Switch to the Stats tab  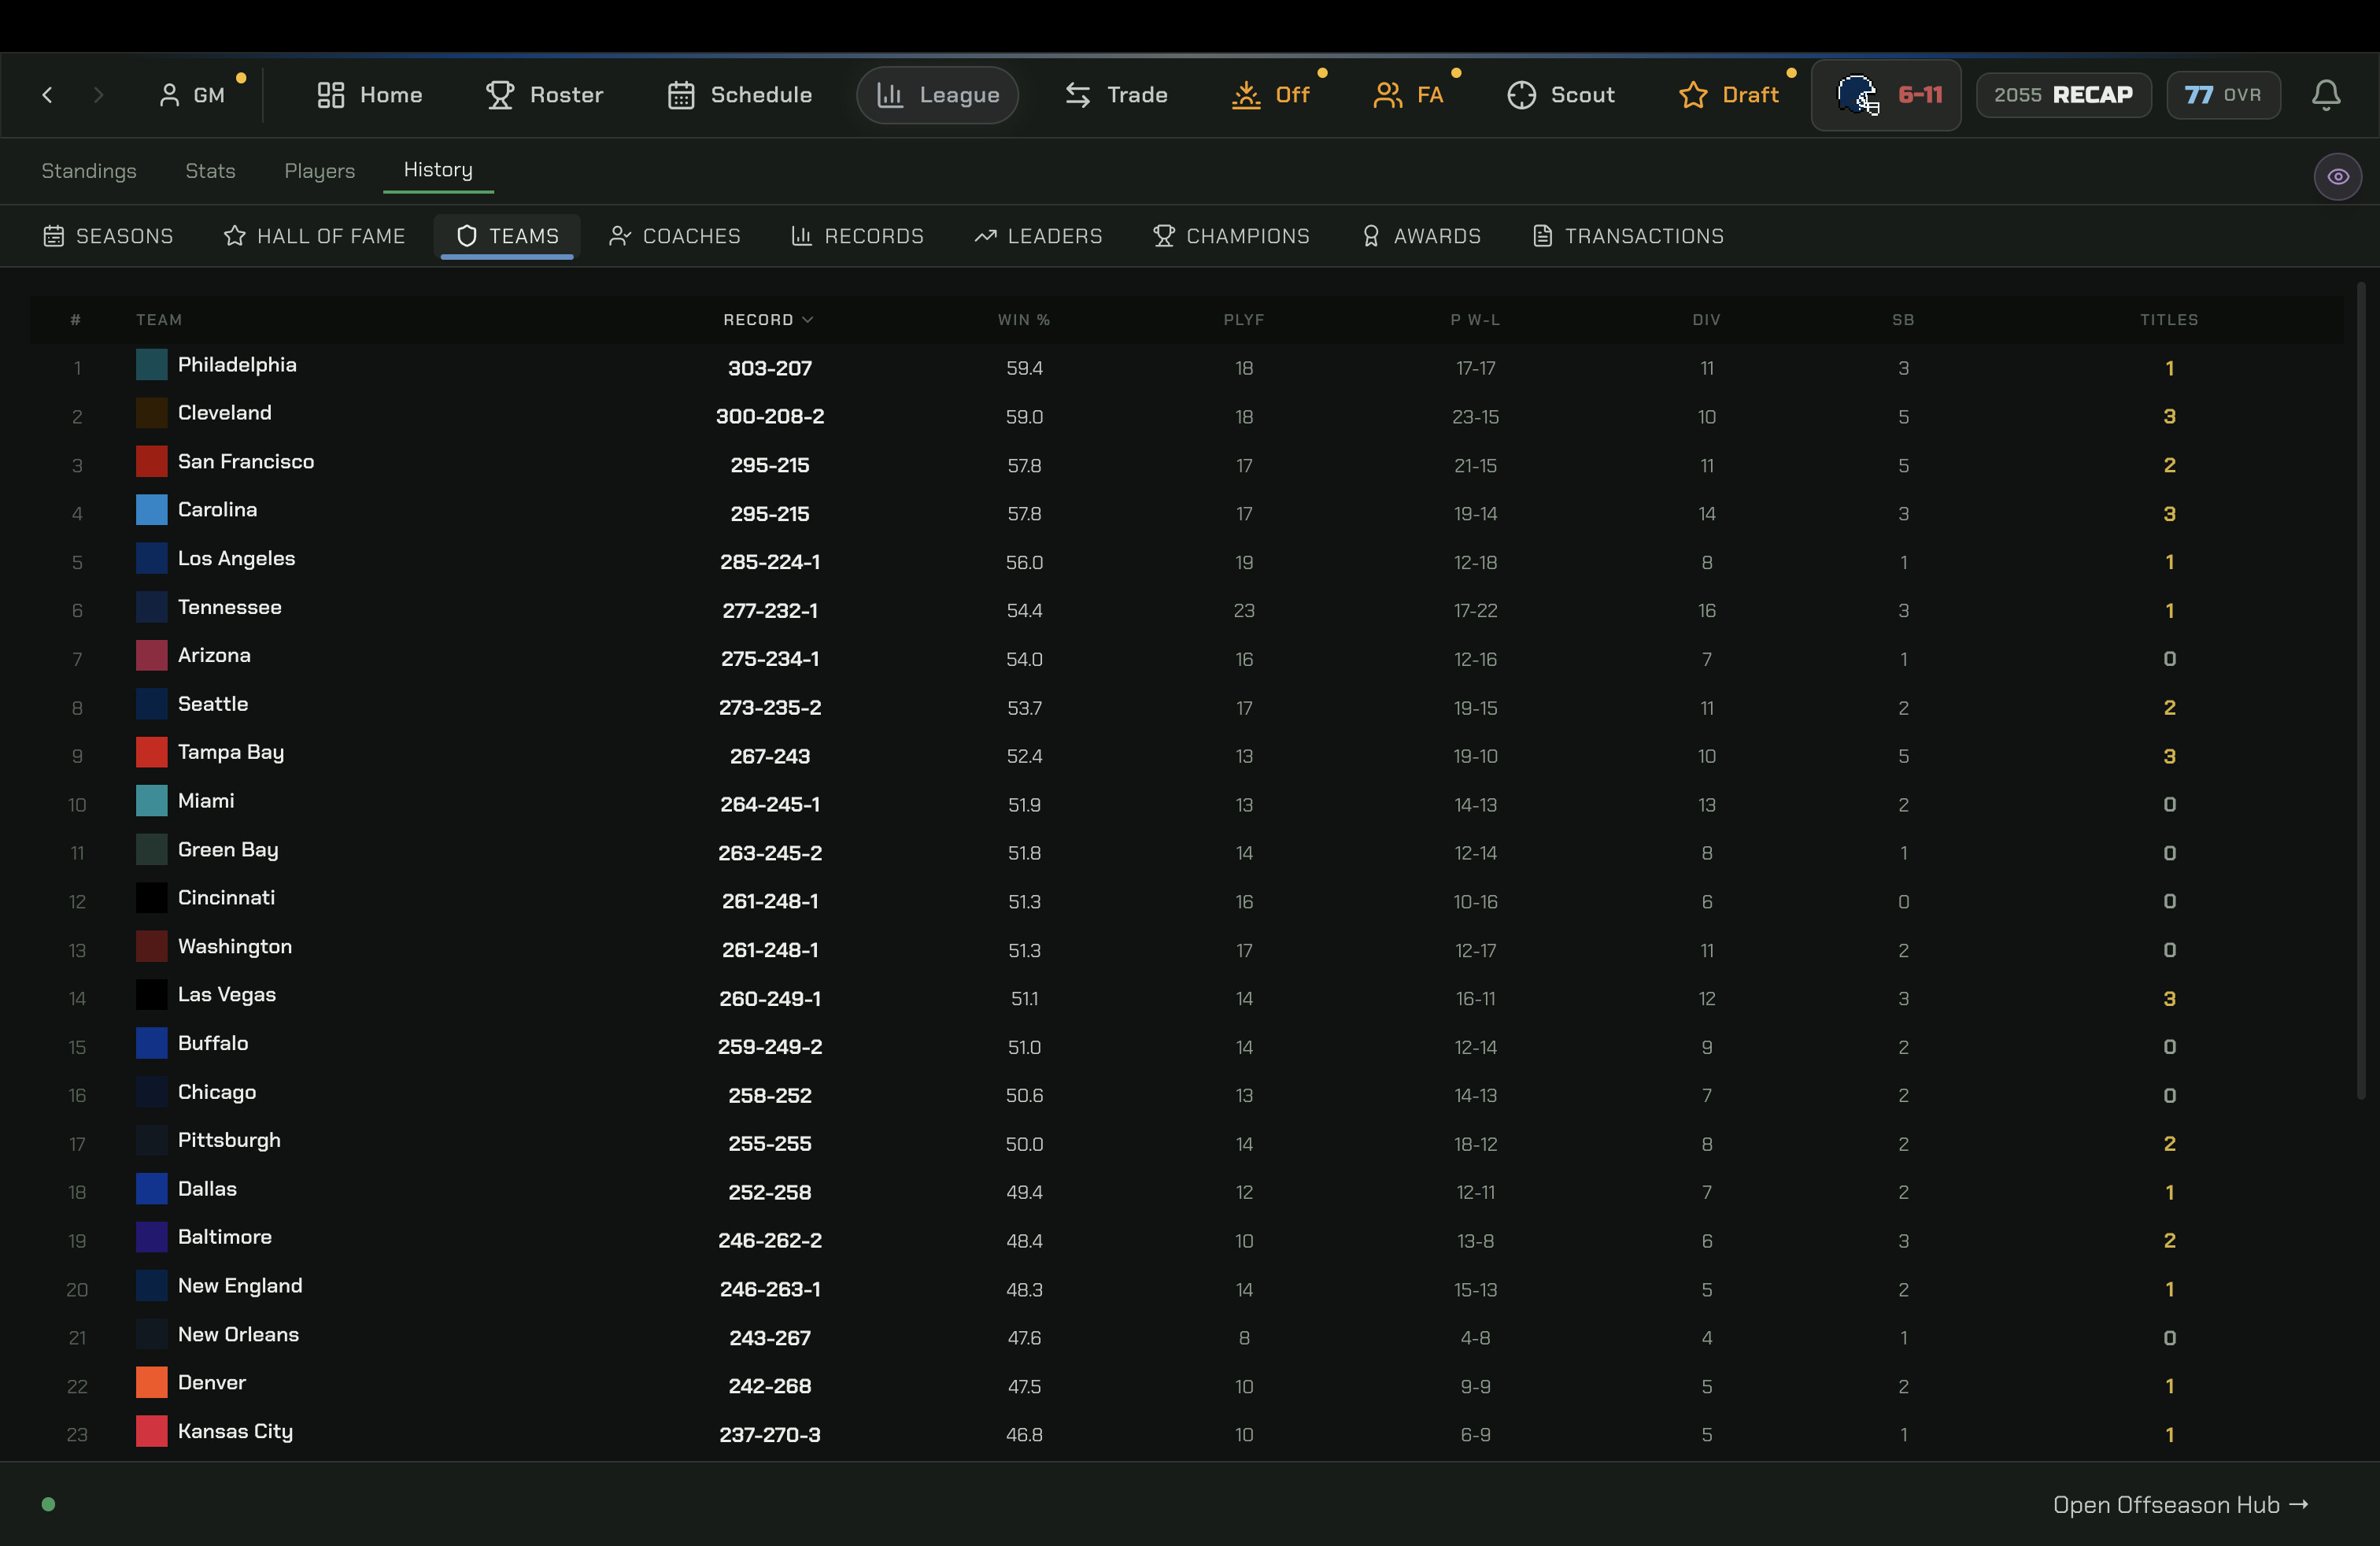tap(210, 171)
